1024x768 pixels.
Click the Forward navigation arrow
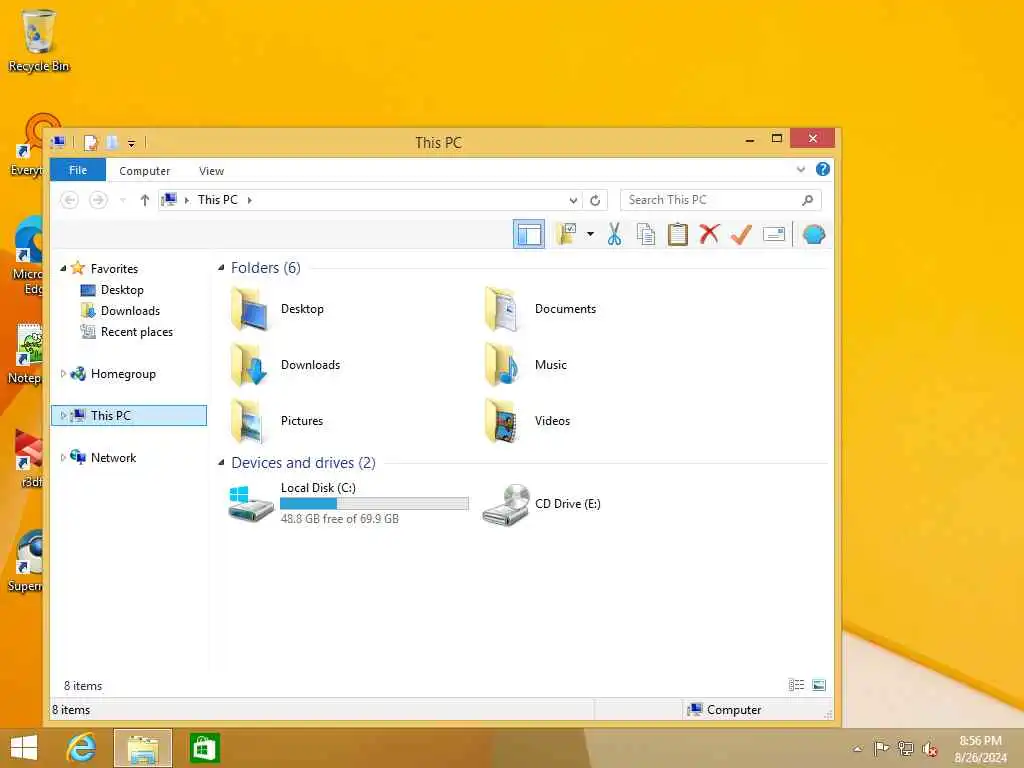[x=98, y=200]
